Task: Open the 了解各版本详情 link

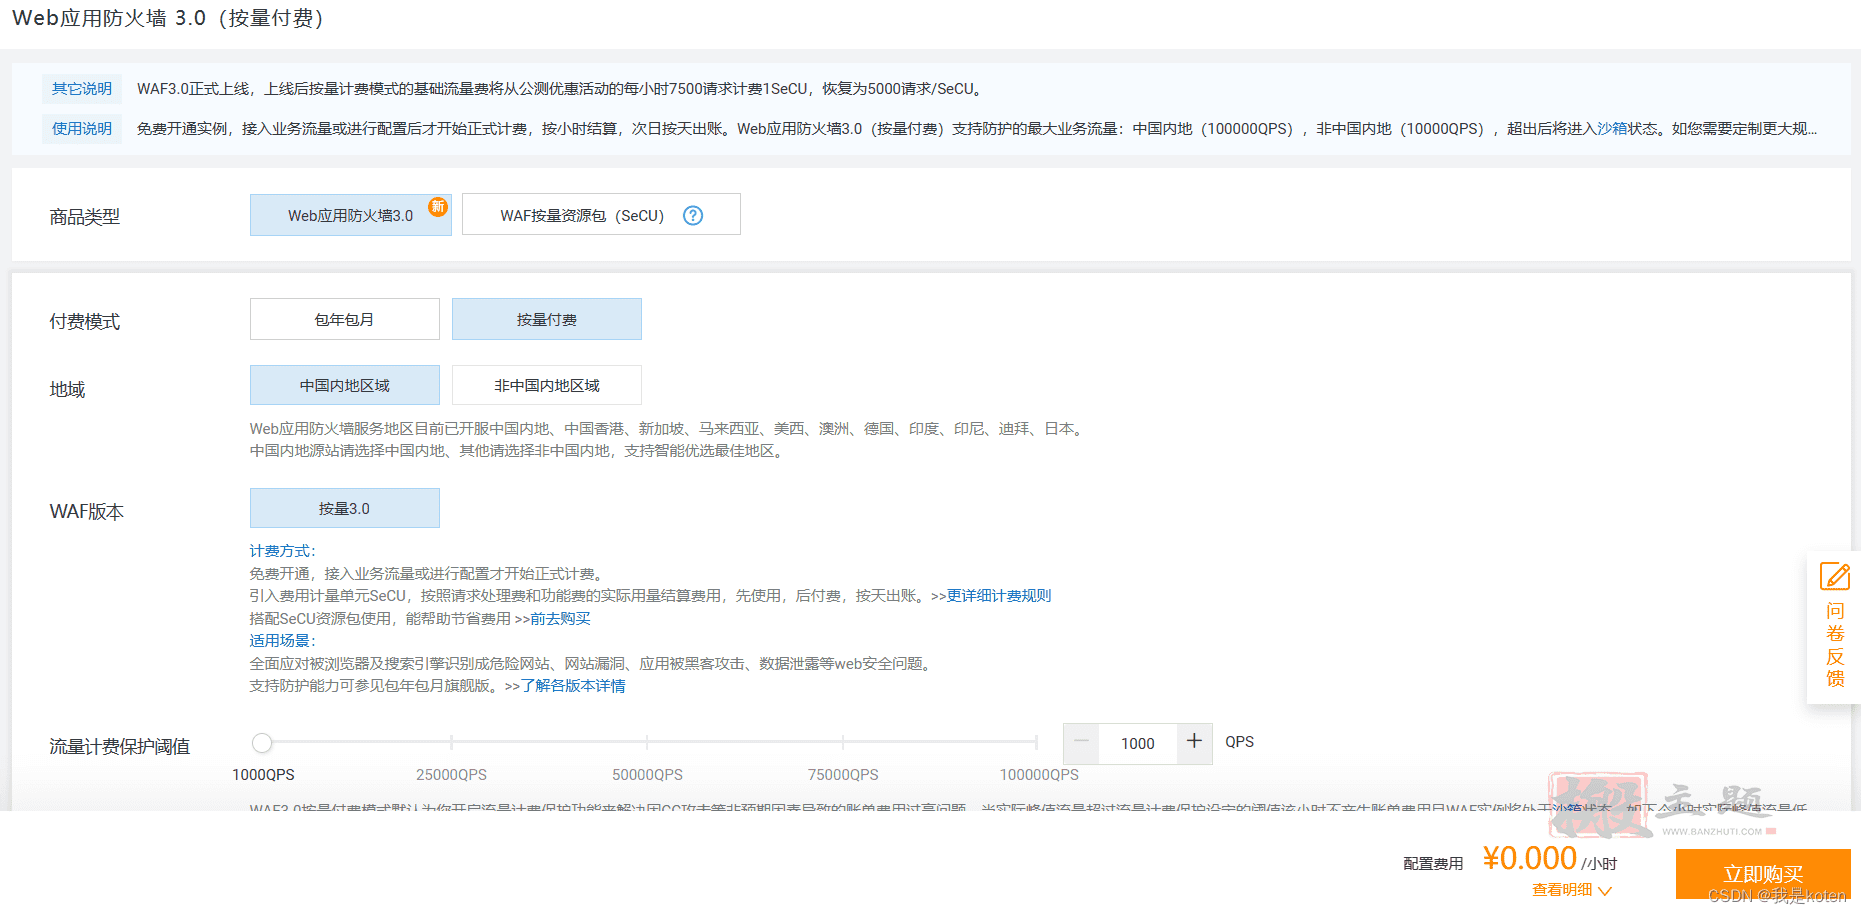Action: [x=573, y=686]
